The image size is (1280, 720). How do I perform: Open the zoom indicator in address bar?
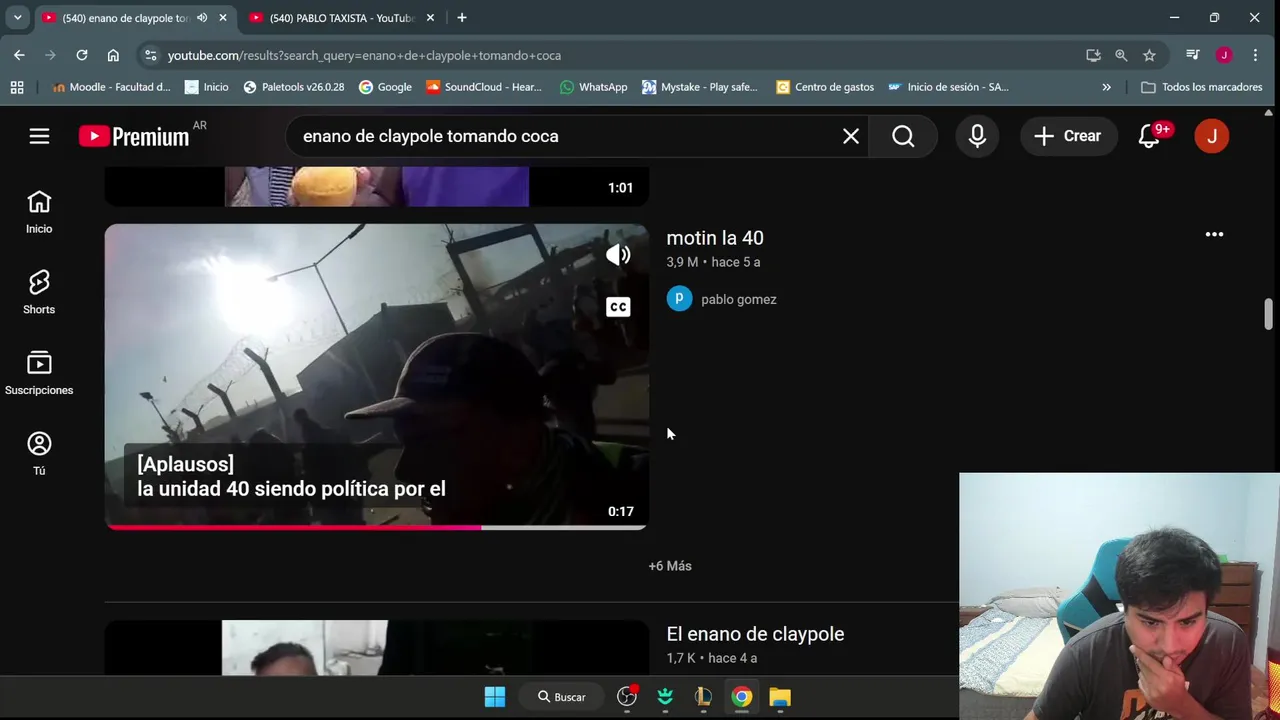pyautogui.click(x=1121, y=55)
